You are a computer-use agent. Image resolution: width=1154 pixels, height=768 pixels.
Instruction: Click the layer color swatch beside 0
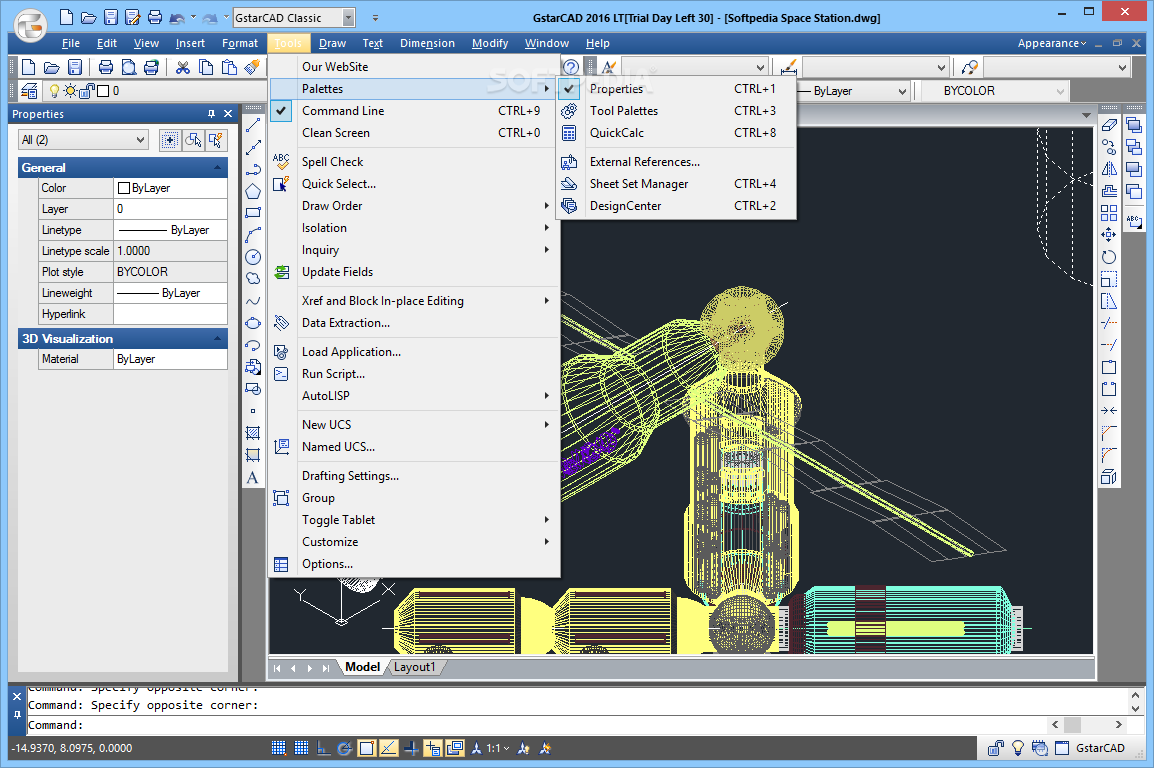point(103,91)
